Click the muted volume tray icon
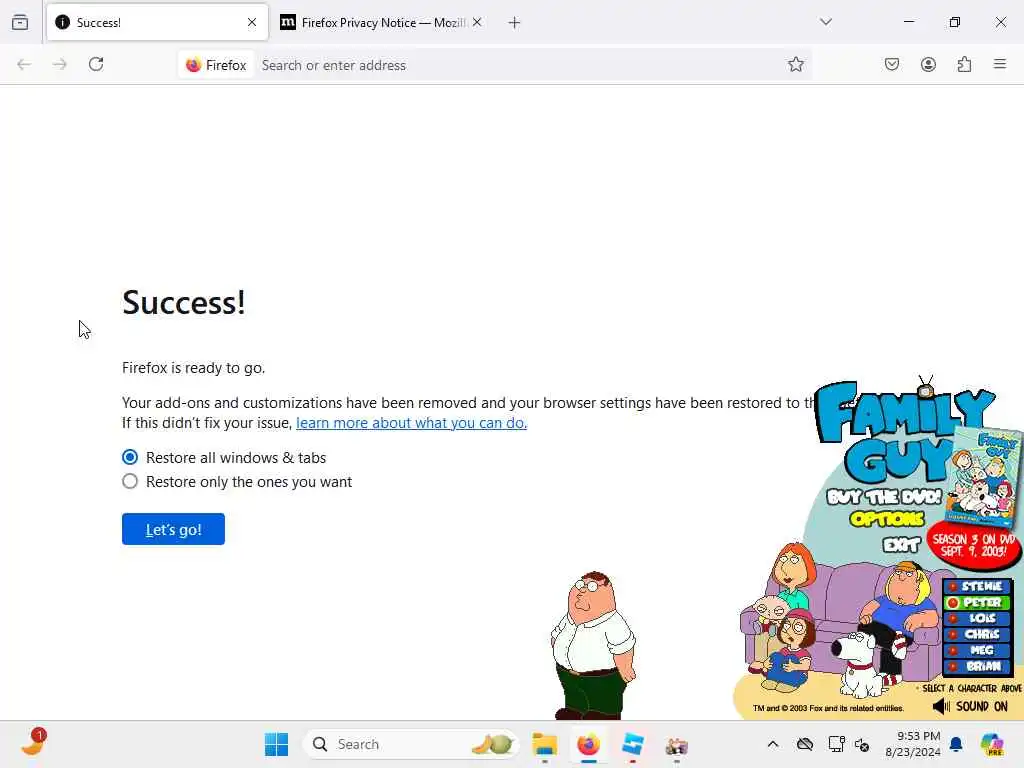Image resolution: width=1024 pixels, height=768 pixels. pos(862,744)
